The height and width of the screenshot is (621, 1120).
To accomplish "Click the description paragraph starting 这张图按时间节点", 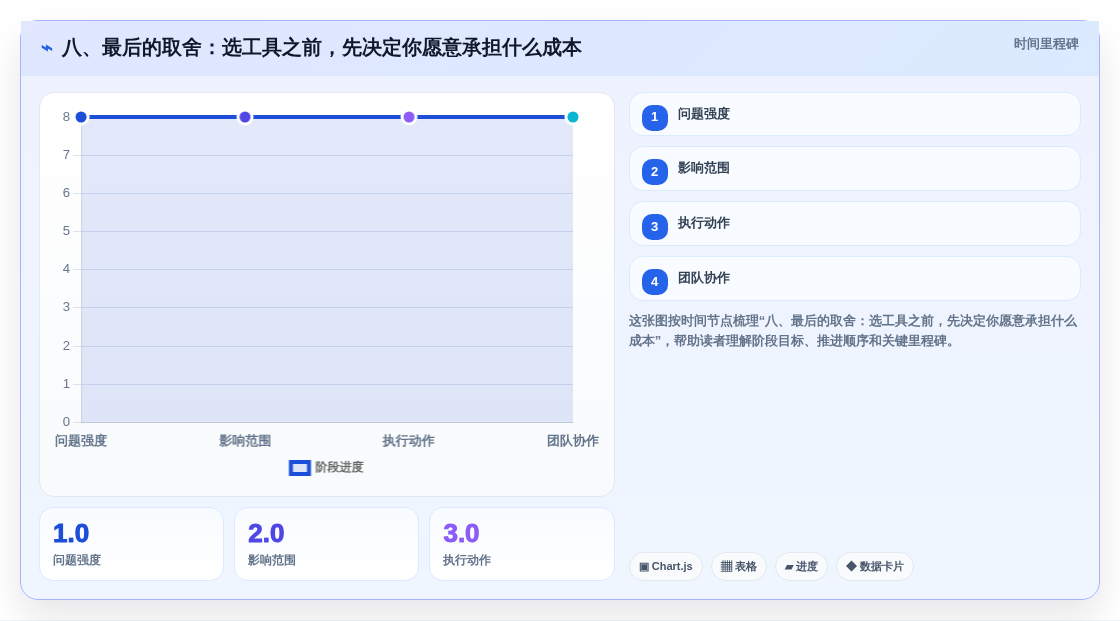I will pos(853,331).
